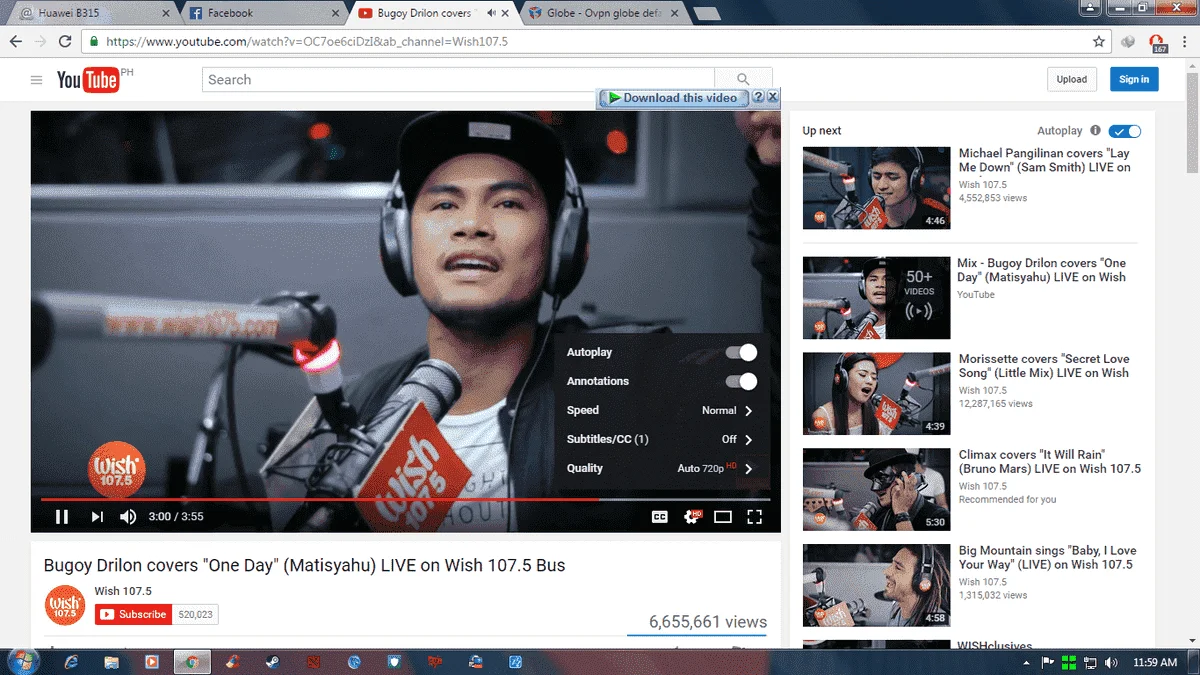The image size is (1200, 675).
Task: Click the Sign in button
Action: click(x=1134, y=80)
